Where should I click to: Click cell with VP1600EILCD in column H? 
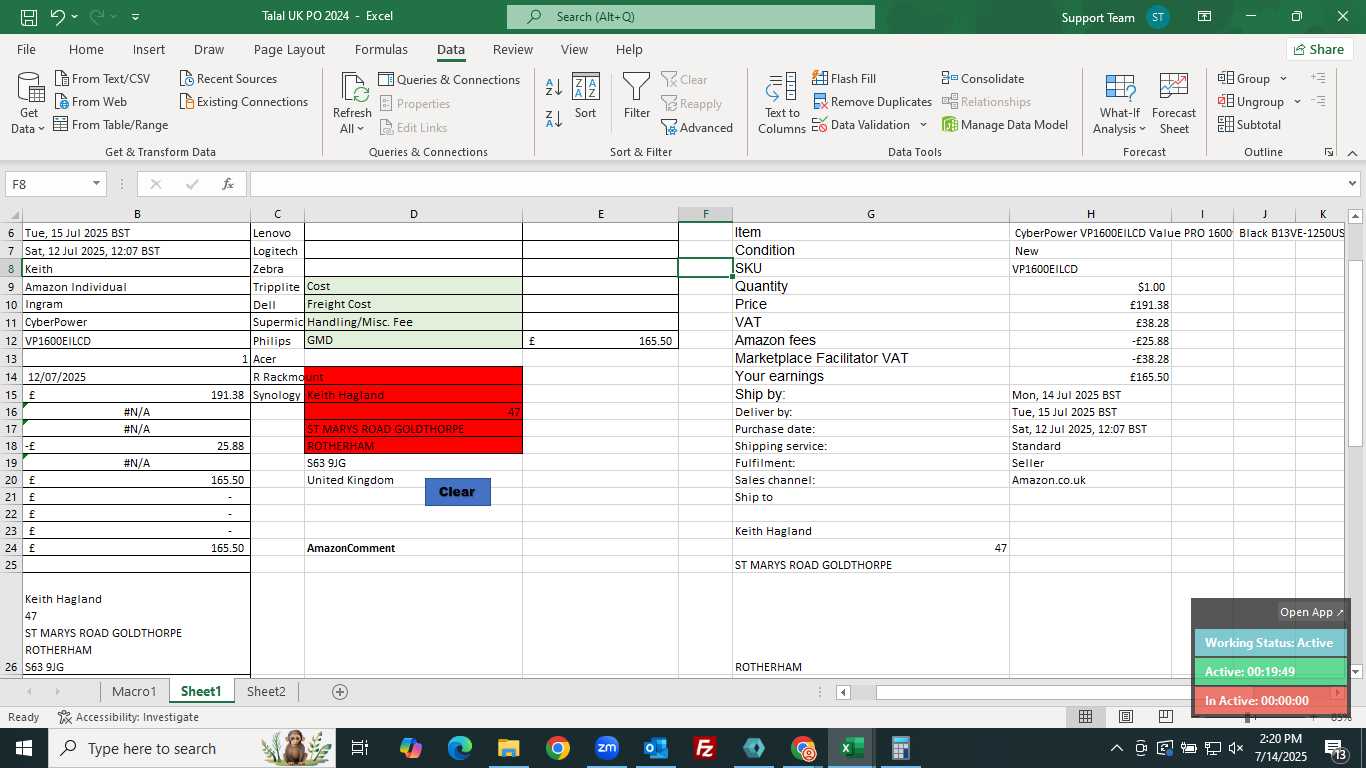[x=1090, y=268]
